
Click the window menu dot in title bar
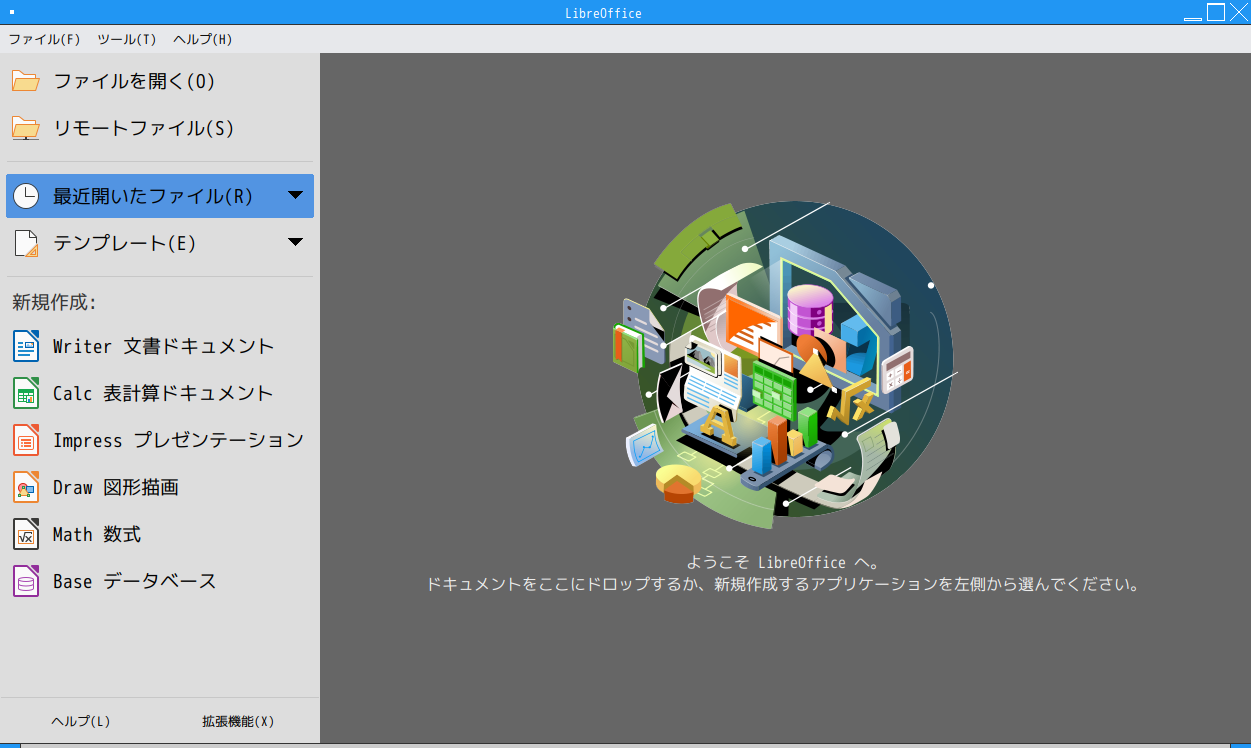(11, 13)
